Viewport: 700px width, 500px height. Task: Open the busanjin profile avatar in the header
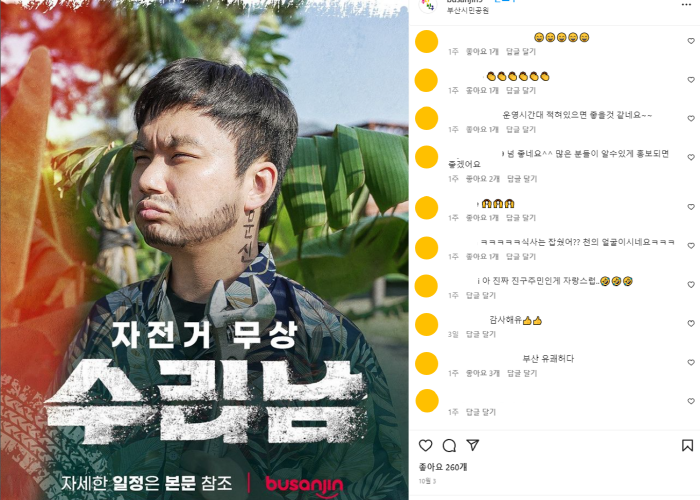coord(428,5)
